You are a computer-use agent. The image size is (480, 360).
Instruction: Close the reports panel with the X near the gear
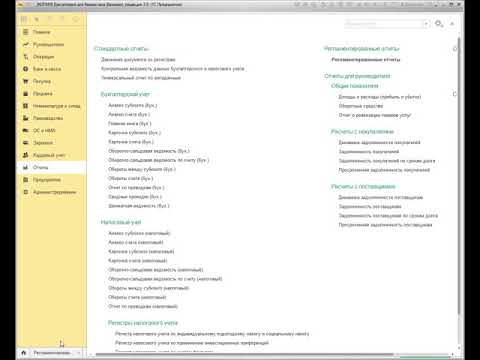pos(452,24)
